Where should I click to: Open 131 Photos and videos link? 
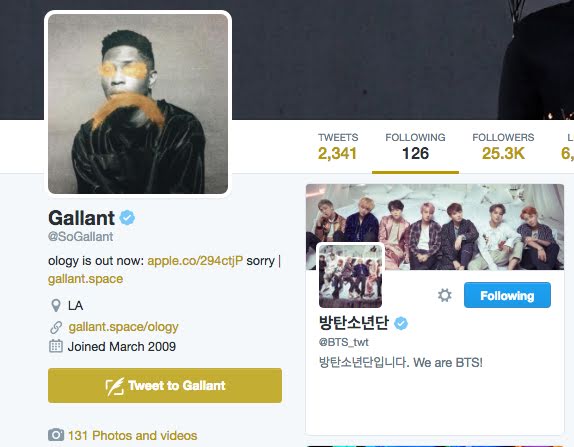pyautogui.click(x=133, y=435)
